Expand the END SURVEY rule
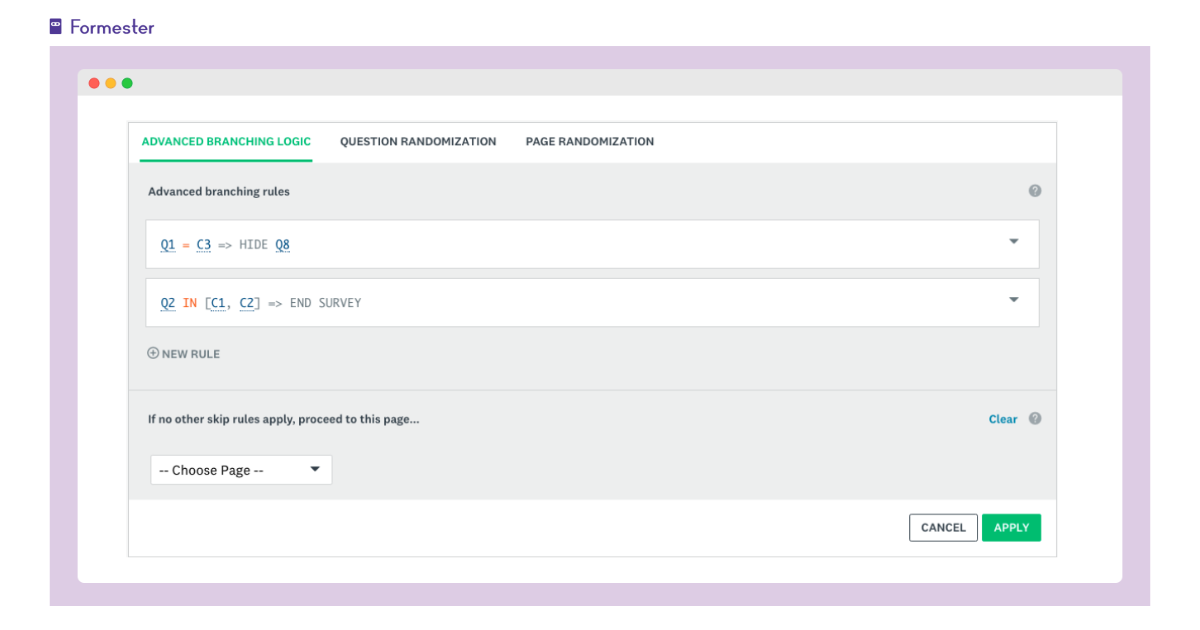The image size is (1200, 630). click(x=1013, y=301)
